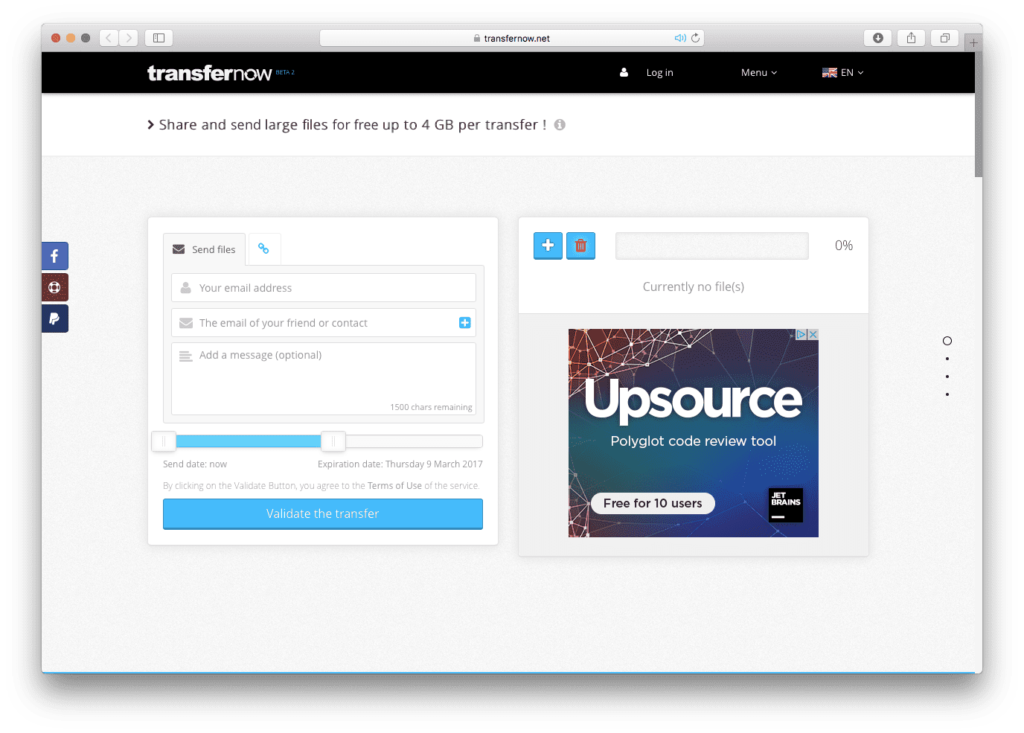The height and width of the screenshot is (733, 1024).
Task: Open the Terms of Use link
Action: point(394,486)
